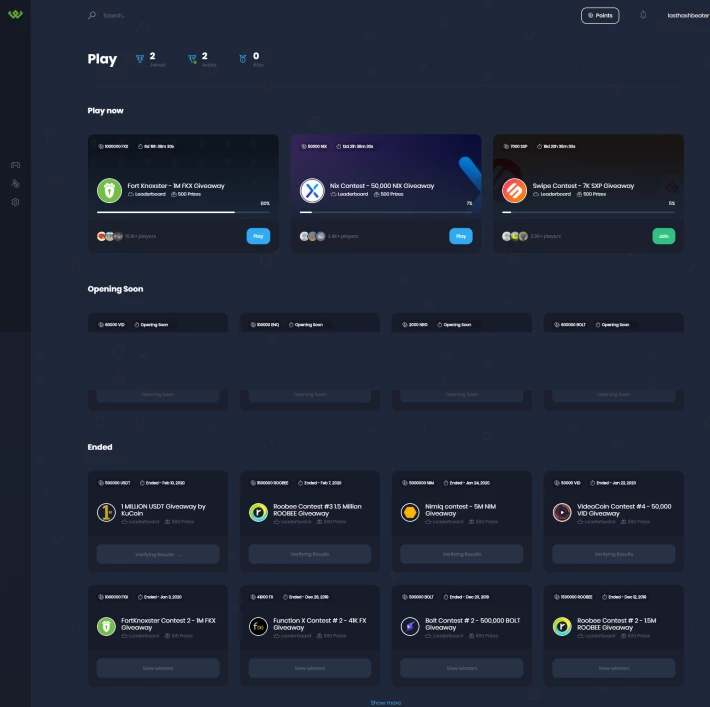Open the Function X Contest #2 41K FX title

point(320,624)
